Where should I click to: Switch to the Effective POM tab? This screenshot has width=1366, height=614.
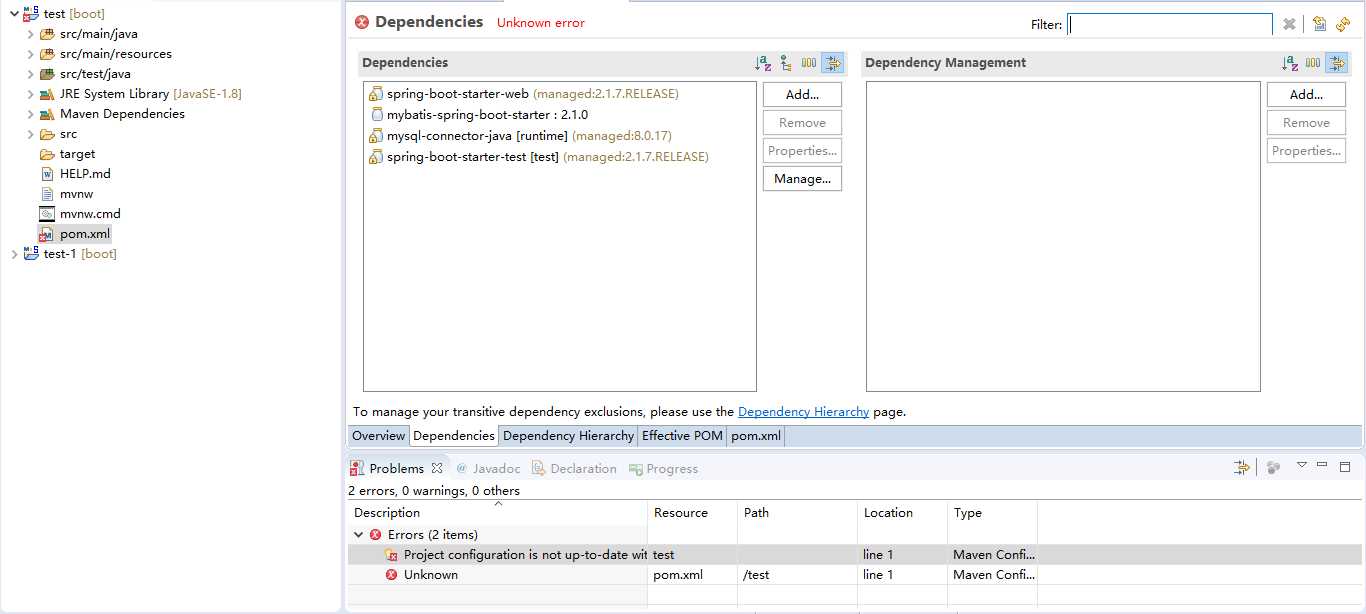coord(682,436)
